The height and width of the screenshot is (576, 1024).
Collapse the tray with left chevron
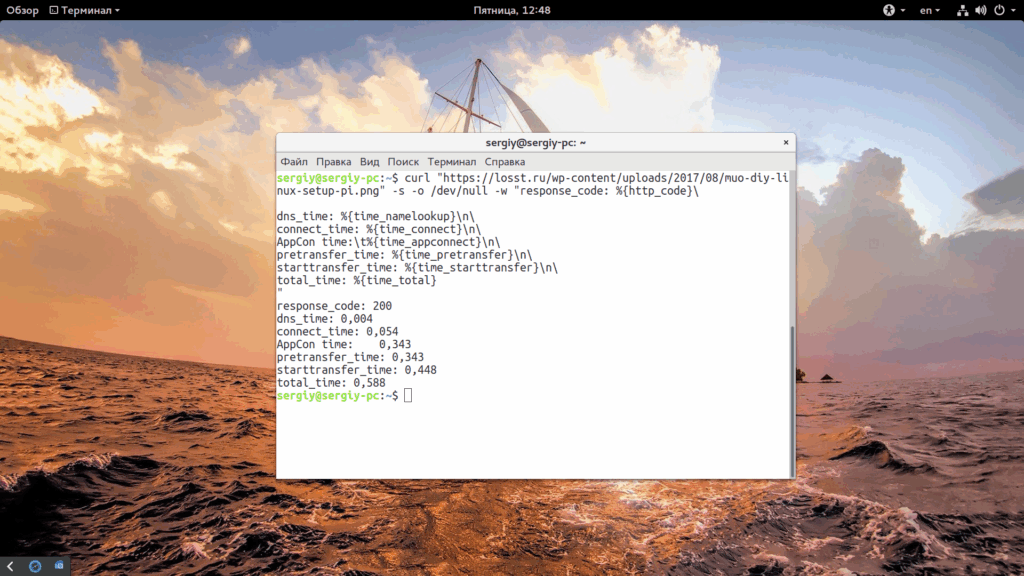coord(10,566)
